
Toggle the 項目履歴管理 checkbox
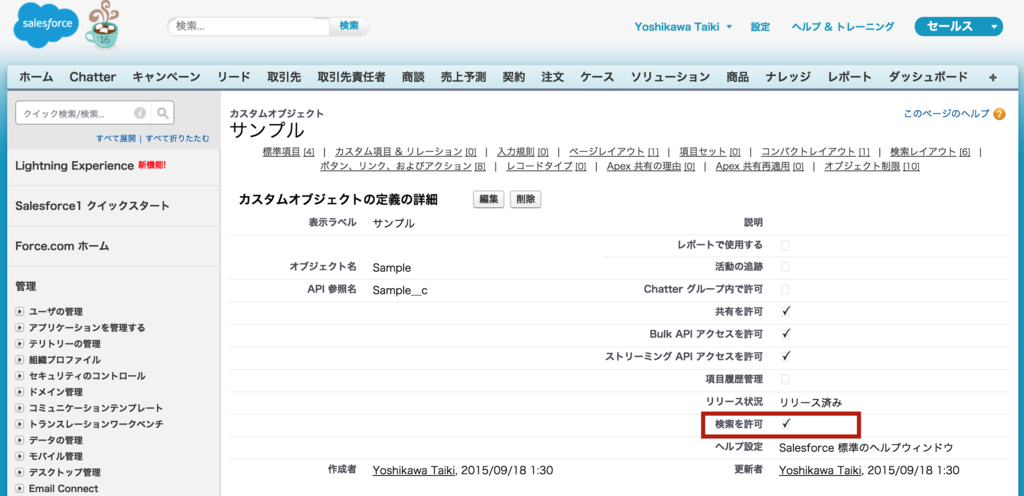tap(785, 379)
